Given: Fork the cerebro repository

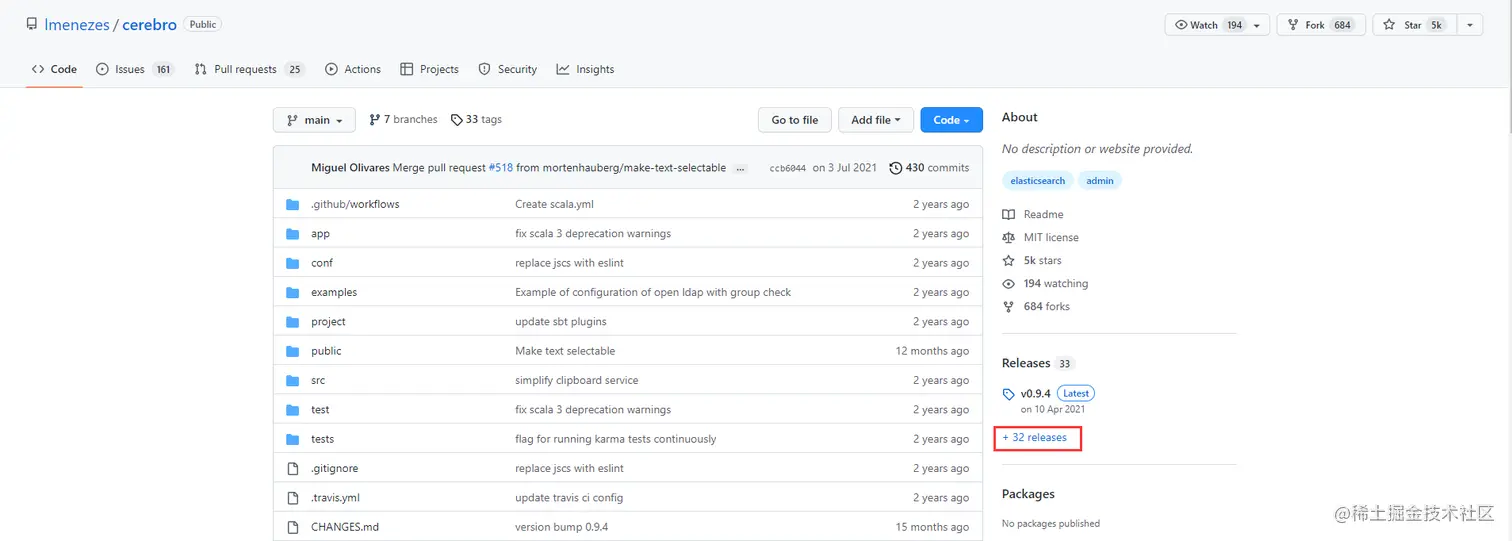Looking at the screenshot, I should tap(1321, 25).
